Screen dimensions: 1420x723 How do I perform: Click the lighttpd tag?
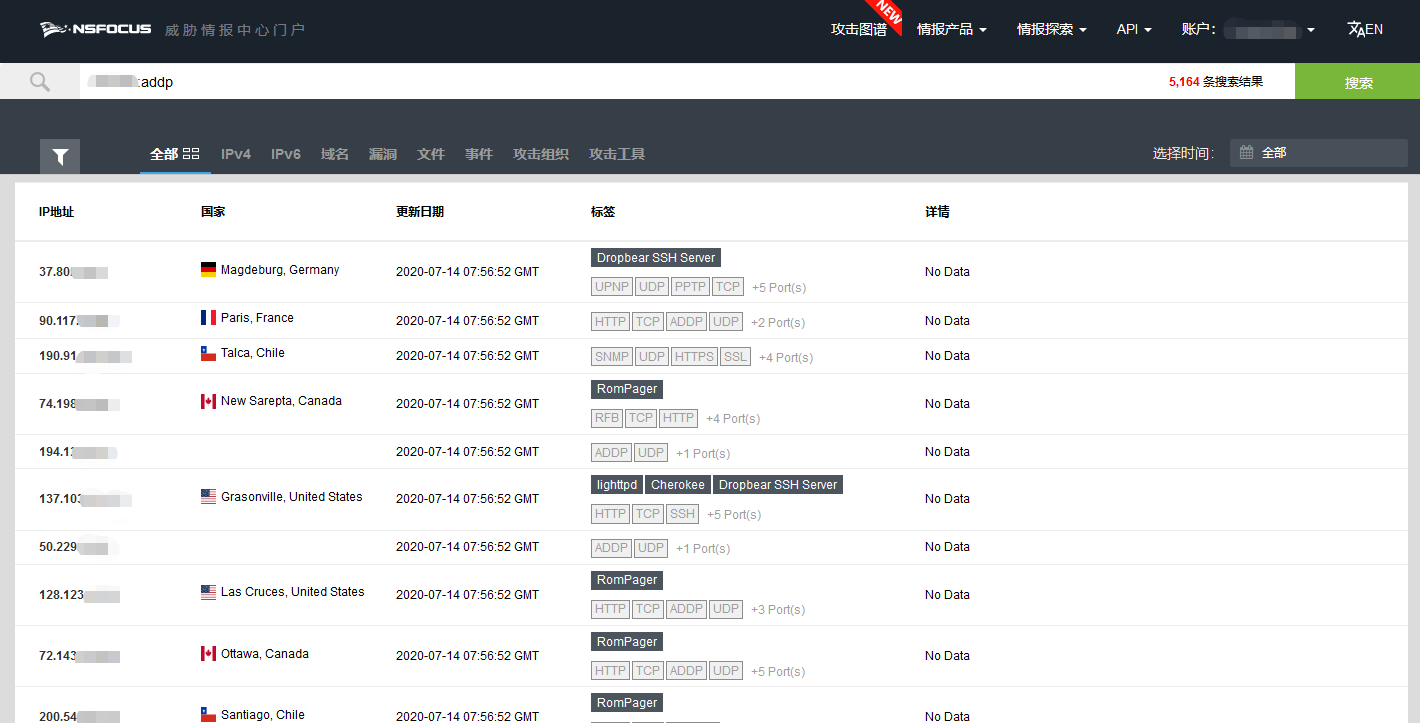click(616, 485)
